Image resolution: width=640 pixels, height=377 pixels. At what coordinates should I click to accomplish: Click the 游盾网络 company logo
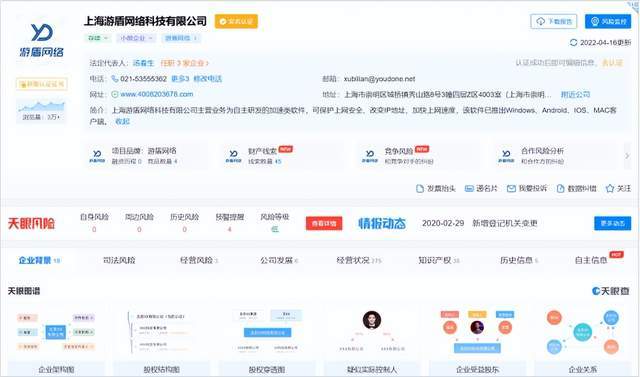[42, 40]
